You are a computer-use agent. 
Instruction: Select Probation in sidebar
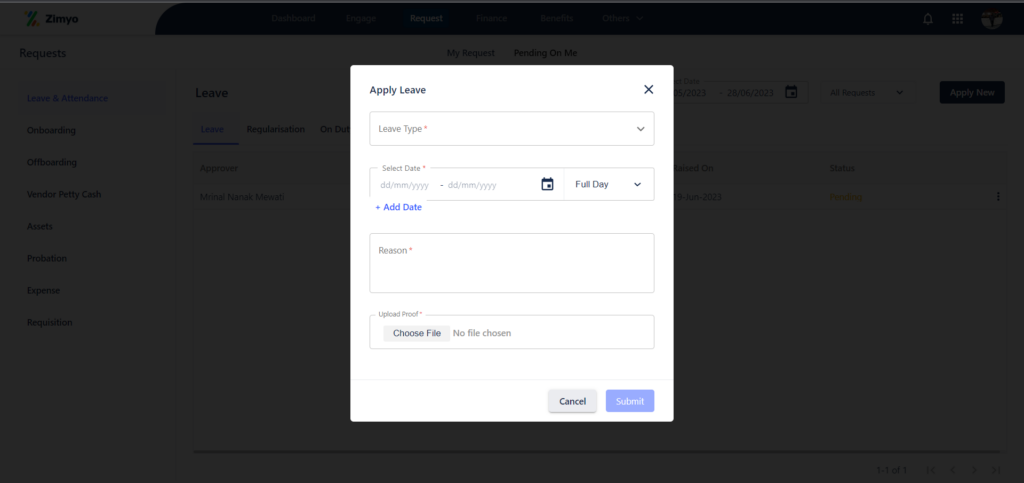coord(46,258)
